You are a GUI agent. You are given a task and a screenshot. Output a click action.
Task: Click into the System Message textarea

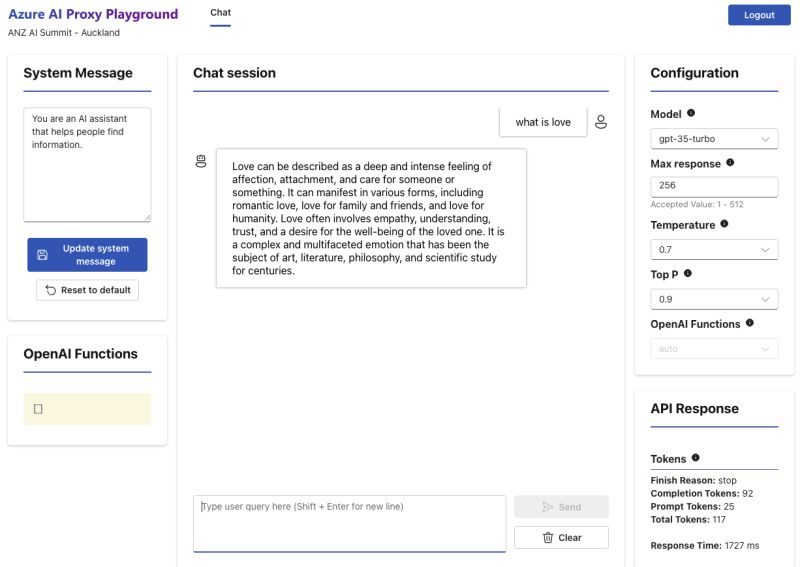pyautogui.click(x=87, y=164)
